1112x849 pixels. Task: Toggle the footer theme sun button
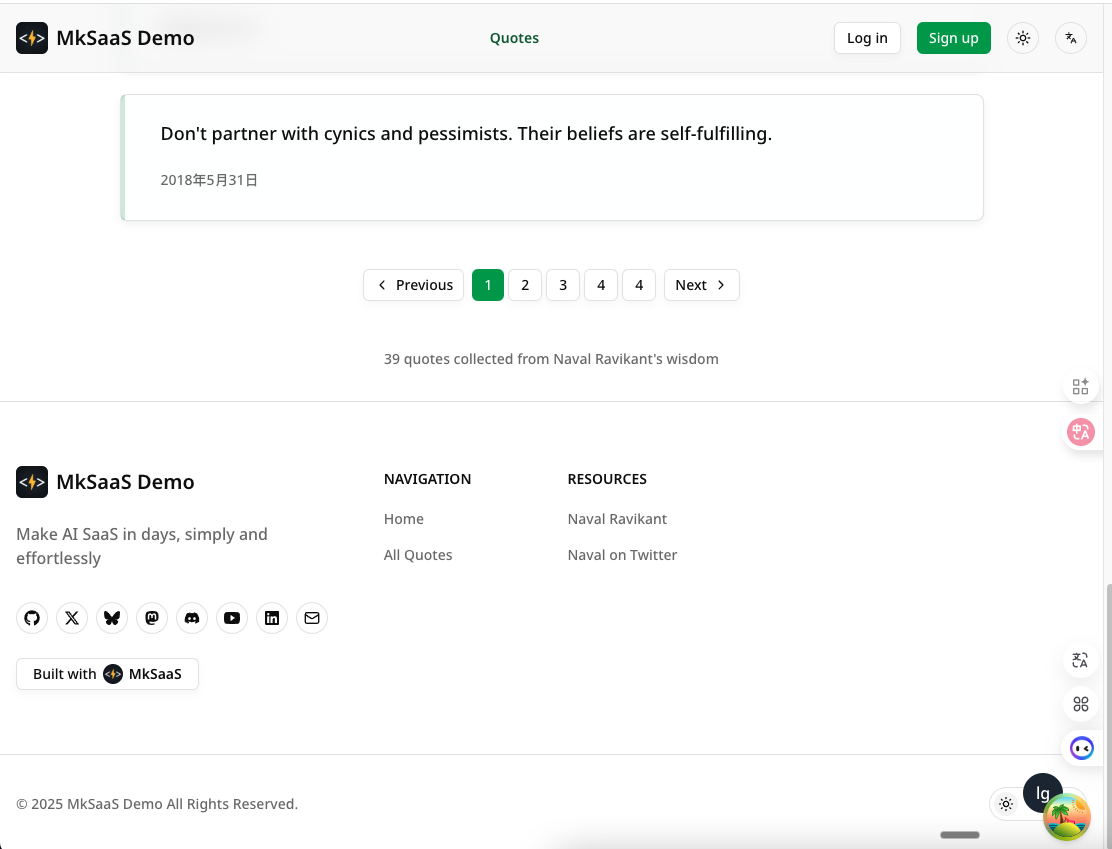pyautogui.click(x=1006, y=804)
